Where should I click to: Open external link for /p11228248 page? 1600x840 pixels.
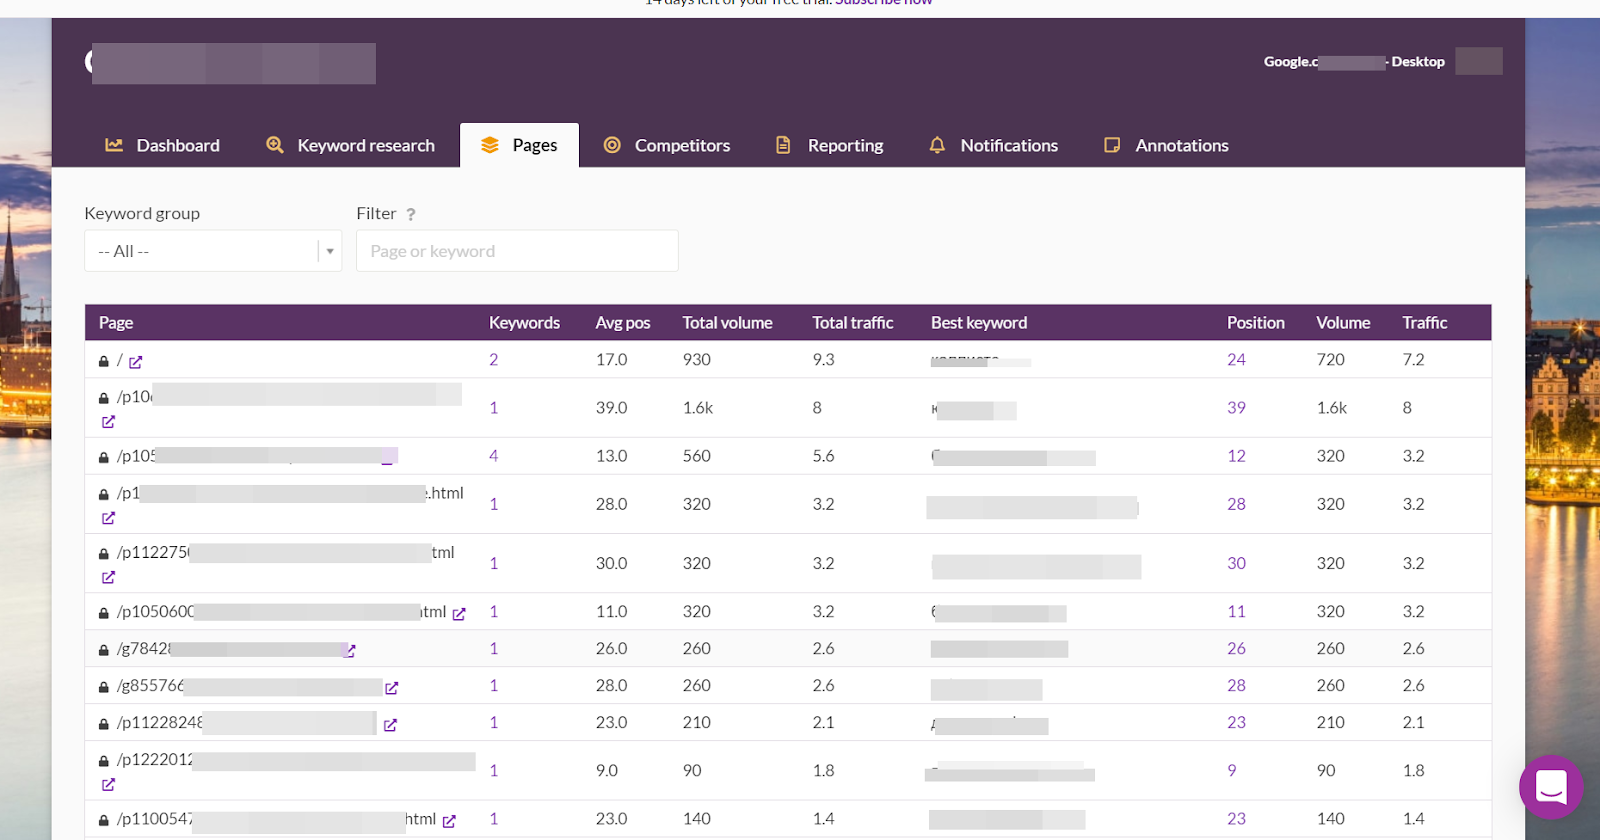(x=390, y=725)
